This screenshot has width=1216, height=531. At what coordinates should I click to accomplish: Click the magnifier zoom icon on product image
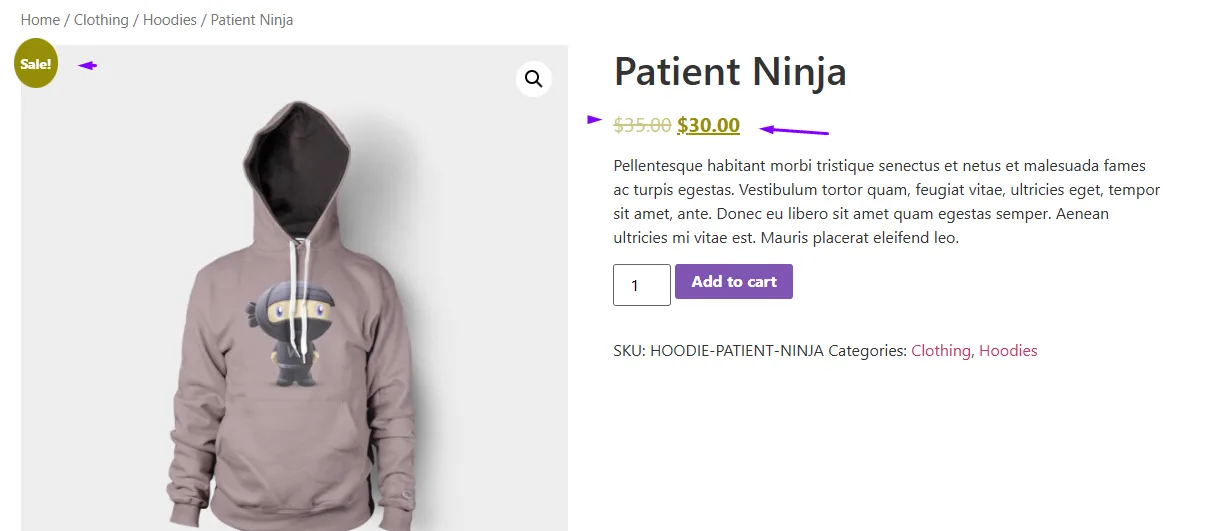pyautogui.click(x=534, y=78)
